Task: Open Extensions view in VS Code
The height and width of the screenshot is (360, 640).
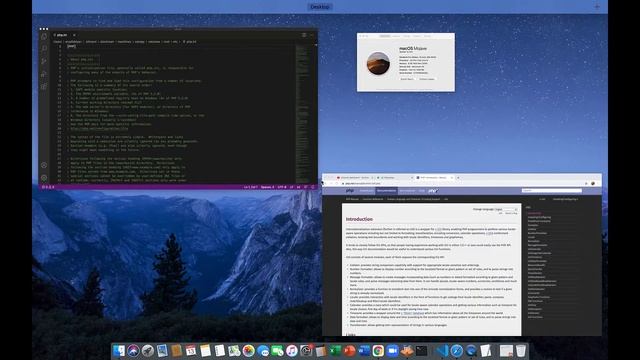Action: [44, 87]
